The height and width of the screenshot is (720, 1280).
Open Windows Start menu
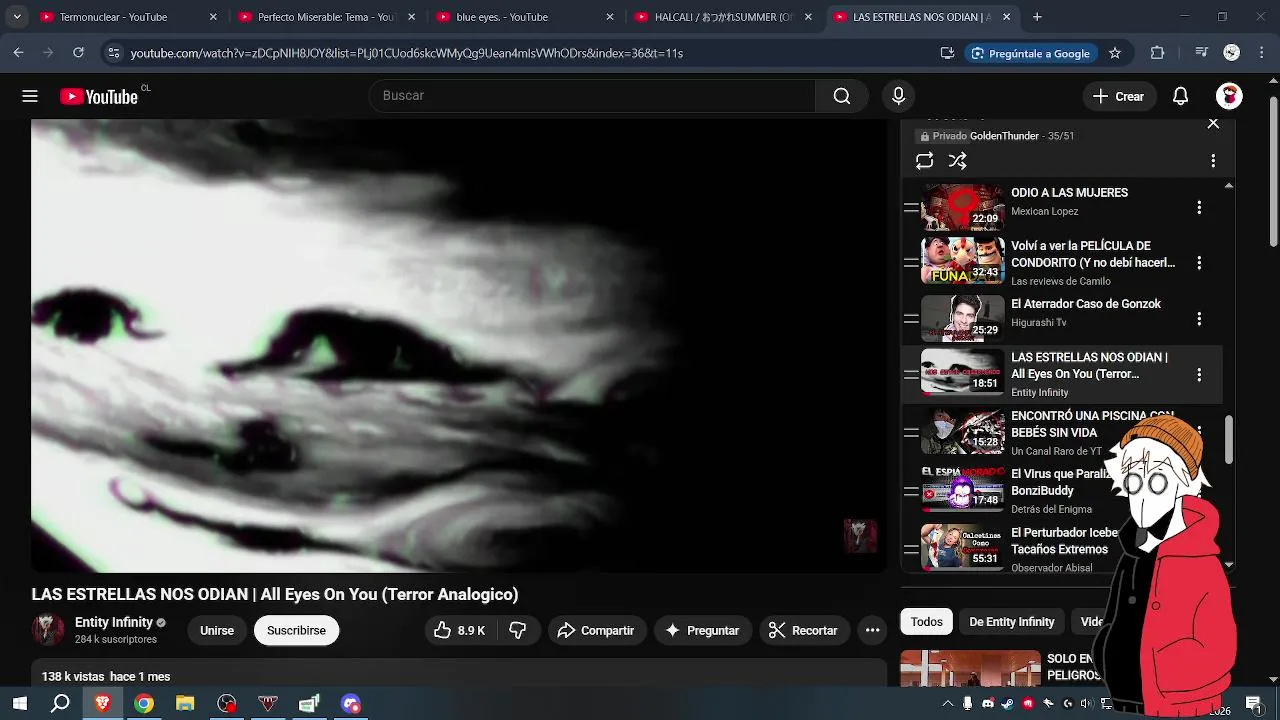pos(19,704)
